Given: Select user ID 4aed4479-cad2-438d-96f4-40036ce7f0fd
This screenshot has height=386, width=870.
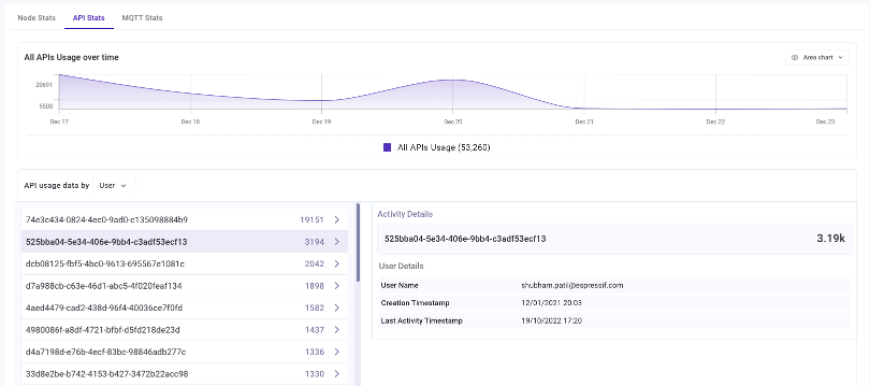Looking at the screenshot, I should coord(104,308).
